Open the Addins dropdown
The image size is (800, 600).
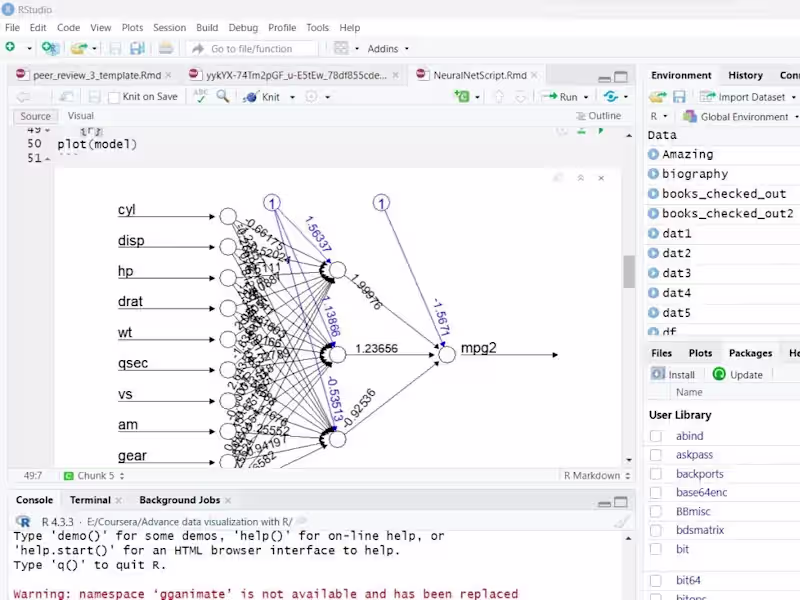click(x=388, y=48)
